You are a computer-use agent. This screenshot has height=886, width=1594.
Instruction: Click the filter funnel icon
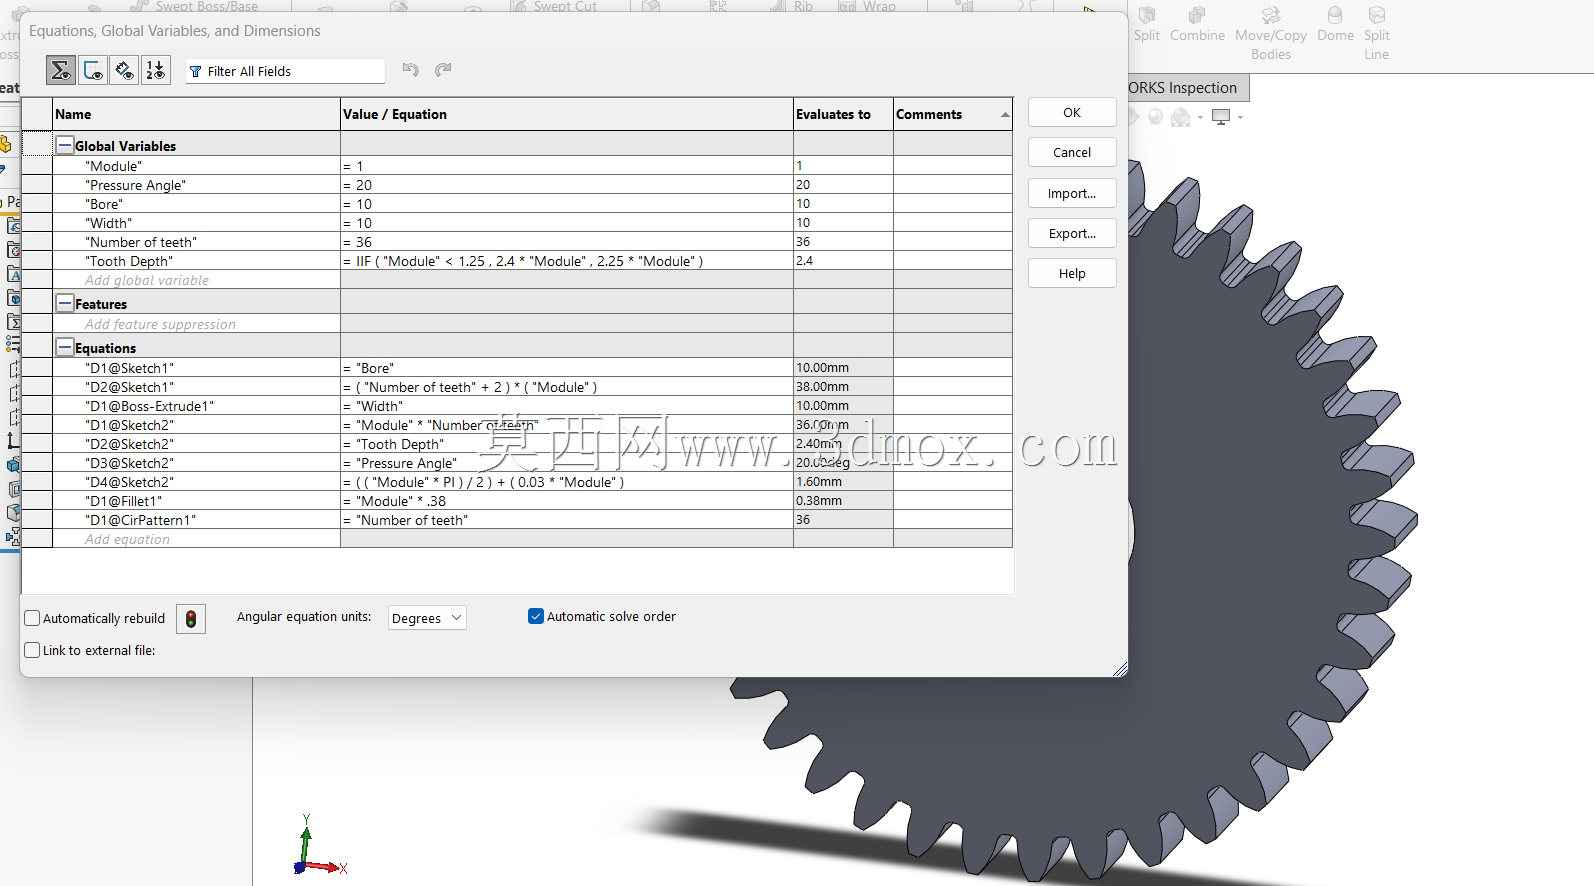(x=196, y=72)
